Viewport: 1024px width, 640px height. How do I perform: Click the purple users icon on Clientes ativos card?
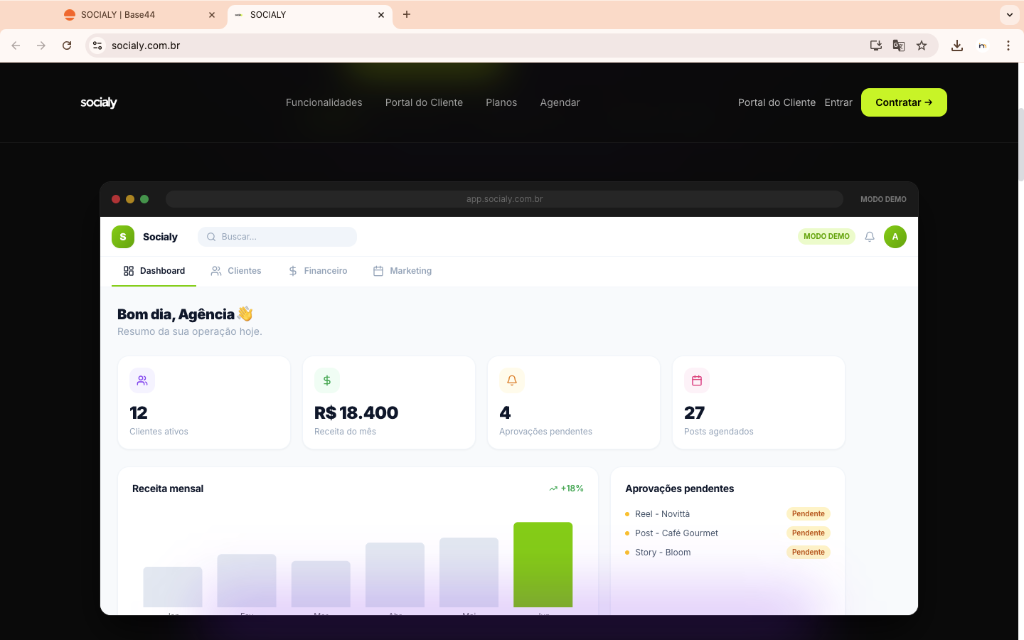tap(142, 380)
